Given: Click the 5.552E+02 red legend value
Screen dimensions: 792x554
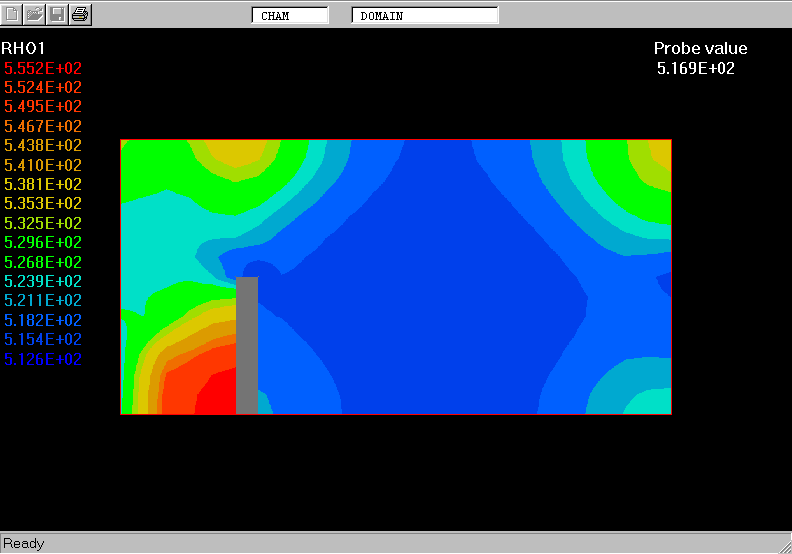Looking at the screenshot, I should pos(43,68).
